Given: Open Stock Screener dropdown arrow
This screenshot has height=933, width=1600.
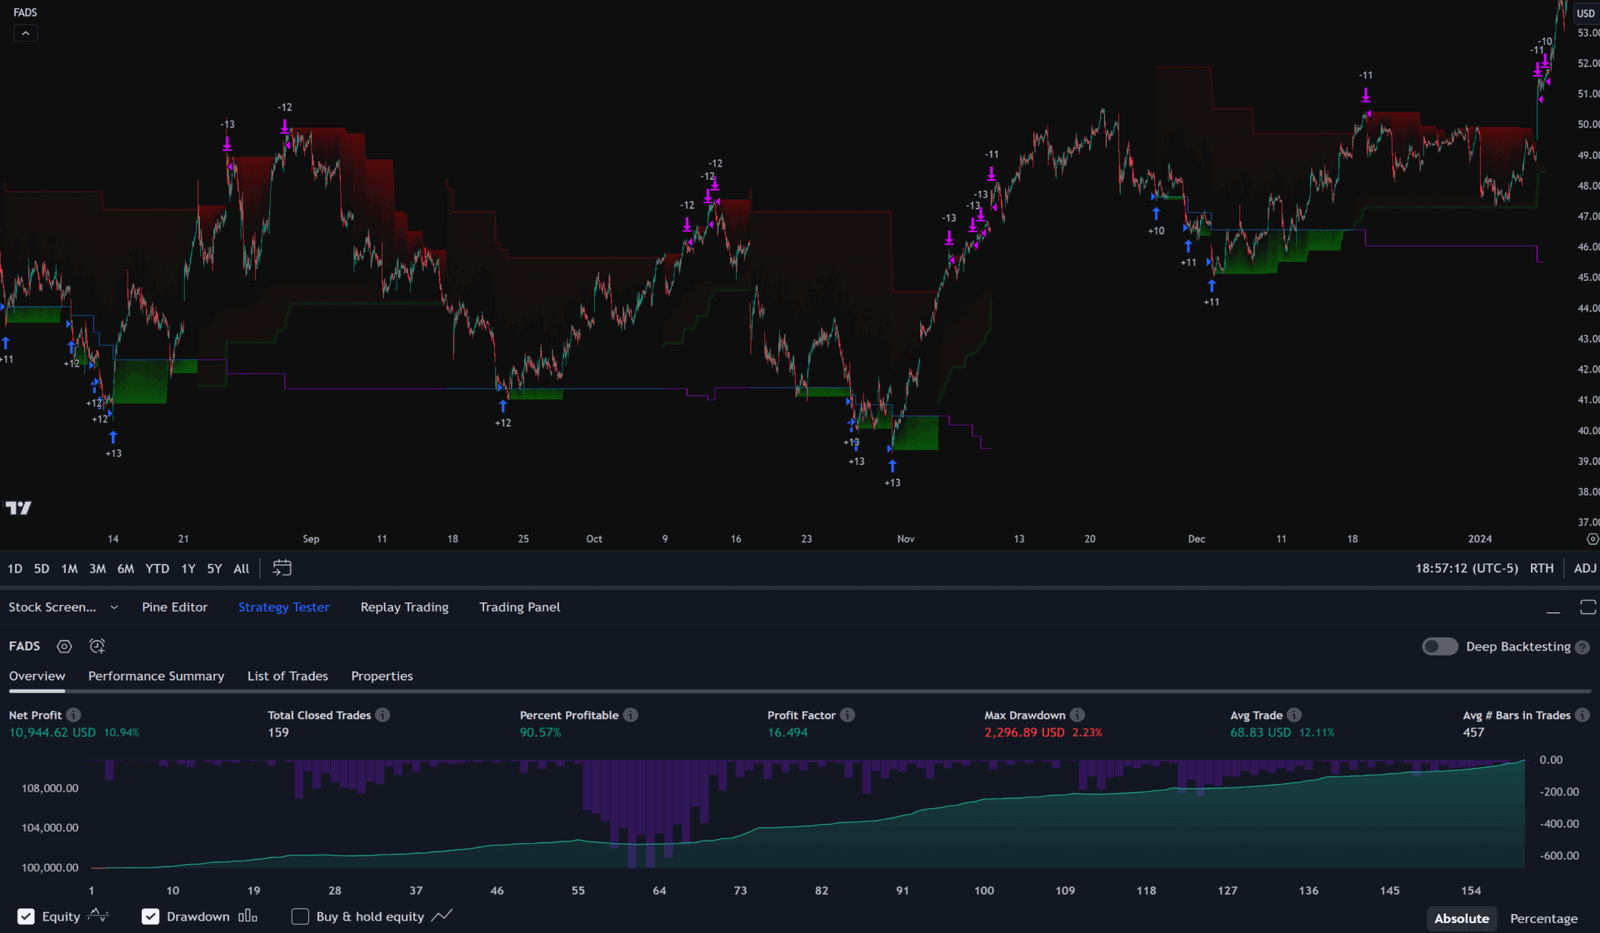Looking at the screenshot, I should [114, 607].
